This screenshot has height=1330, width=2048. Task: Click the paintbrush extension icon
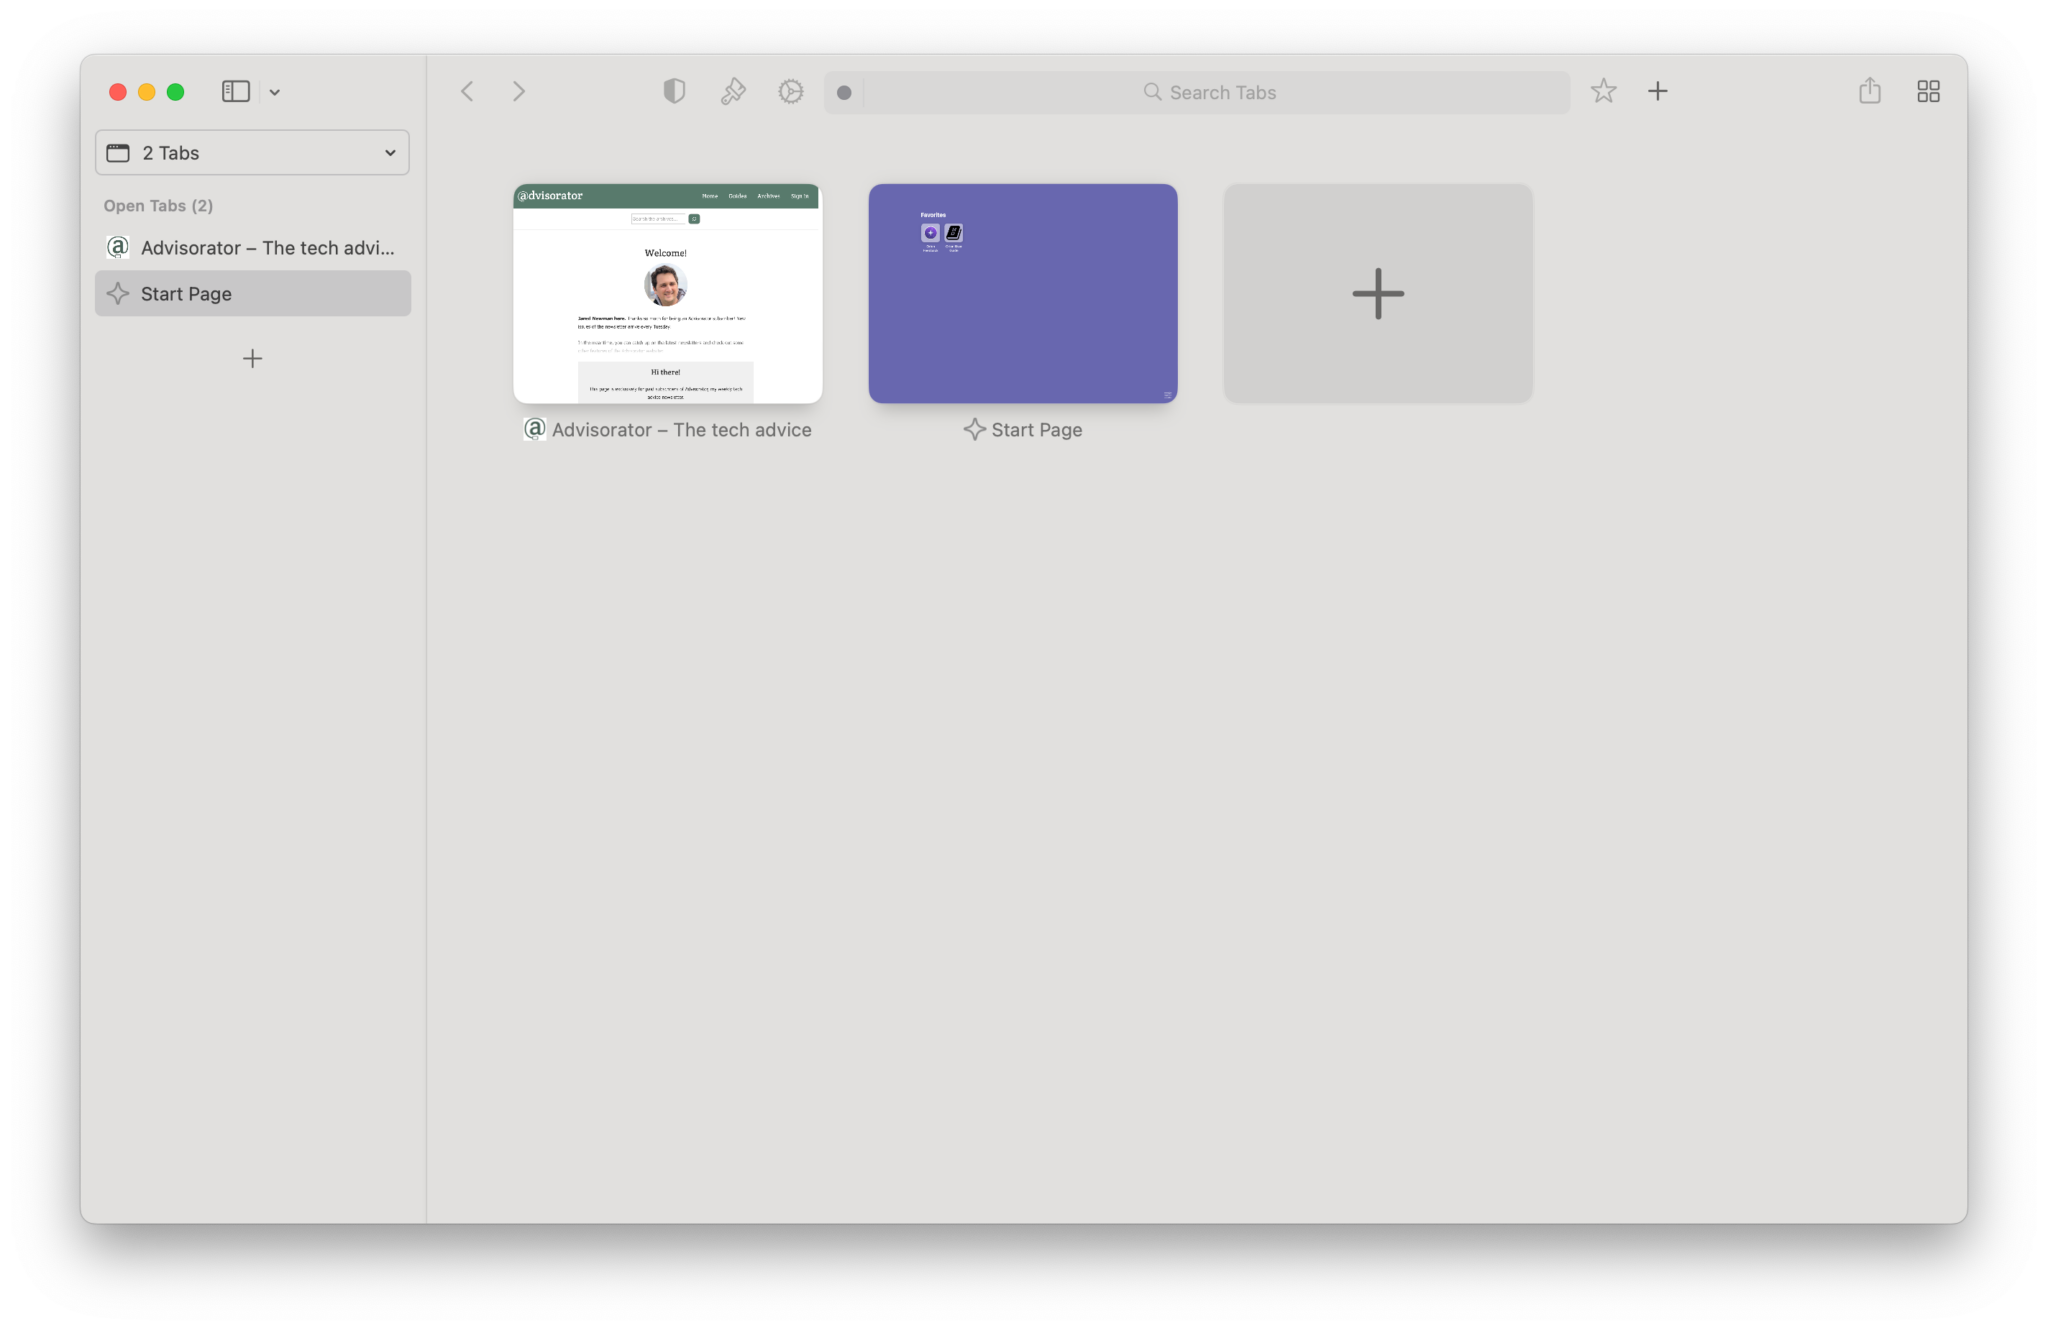(733, 92)
